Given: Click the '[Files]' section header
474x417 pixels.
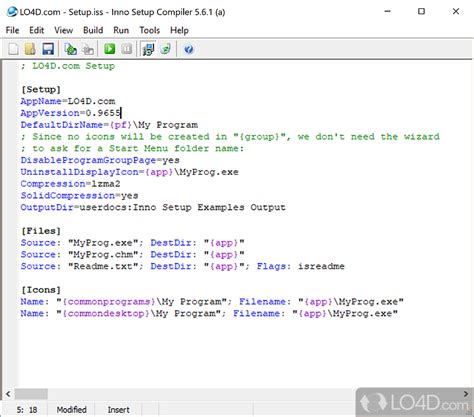Looking at the screenshot, I should (41, 231).
